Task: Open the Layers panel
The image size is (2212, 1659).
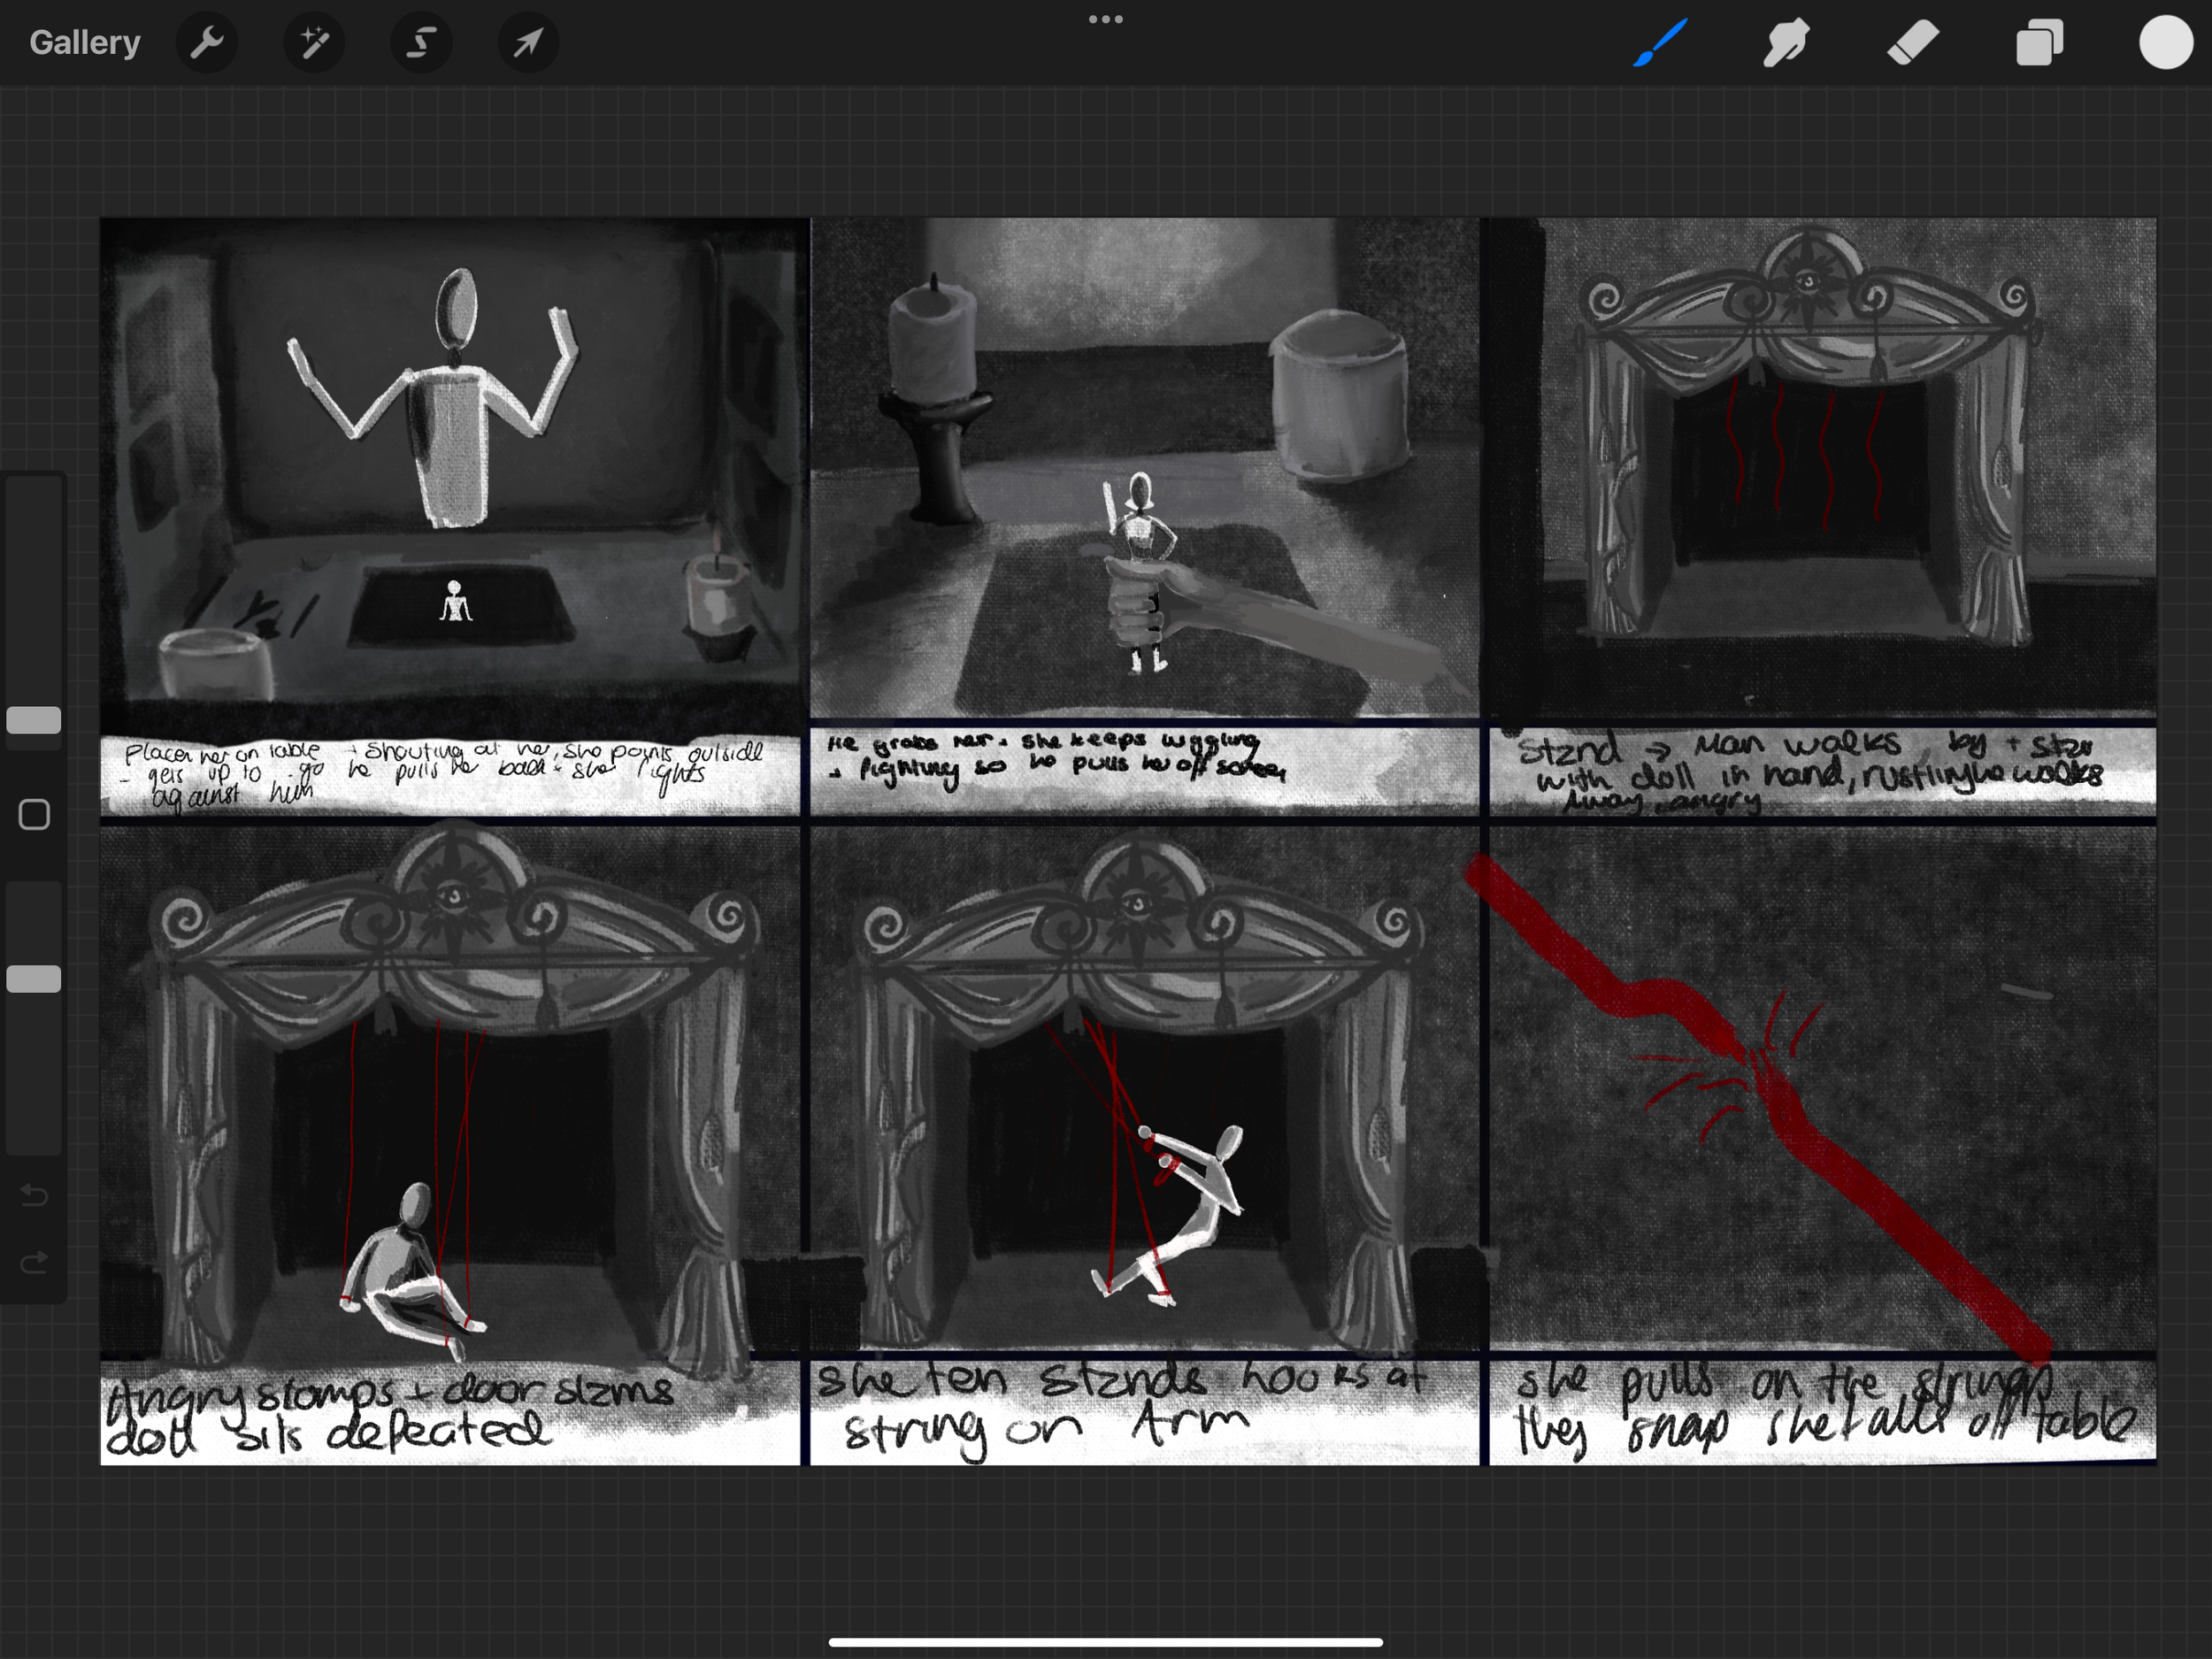Action: coord(2039,43)
